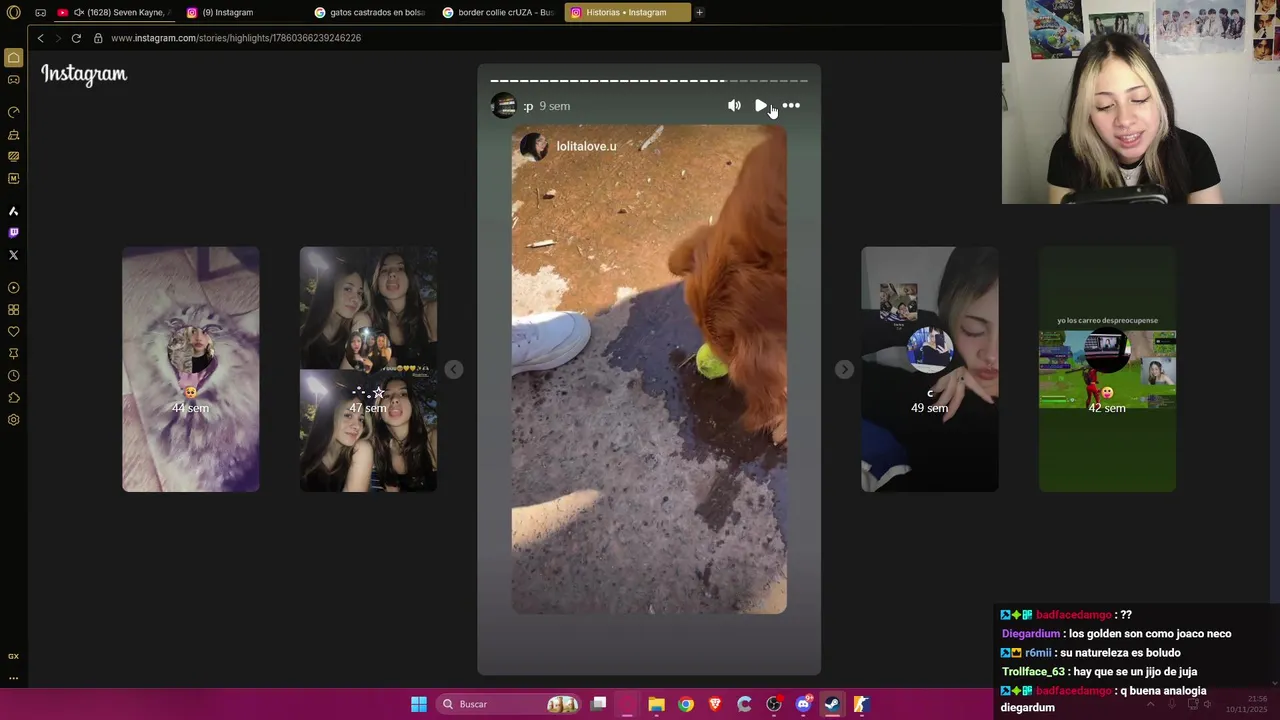Open Steam from the taskbar
The height and width of the screenshot is (720, 1280).
click(x=831, y=704)
